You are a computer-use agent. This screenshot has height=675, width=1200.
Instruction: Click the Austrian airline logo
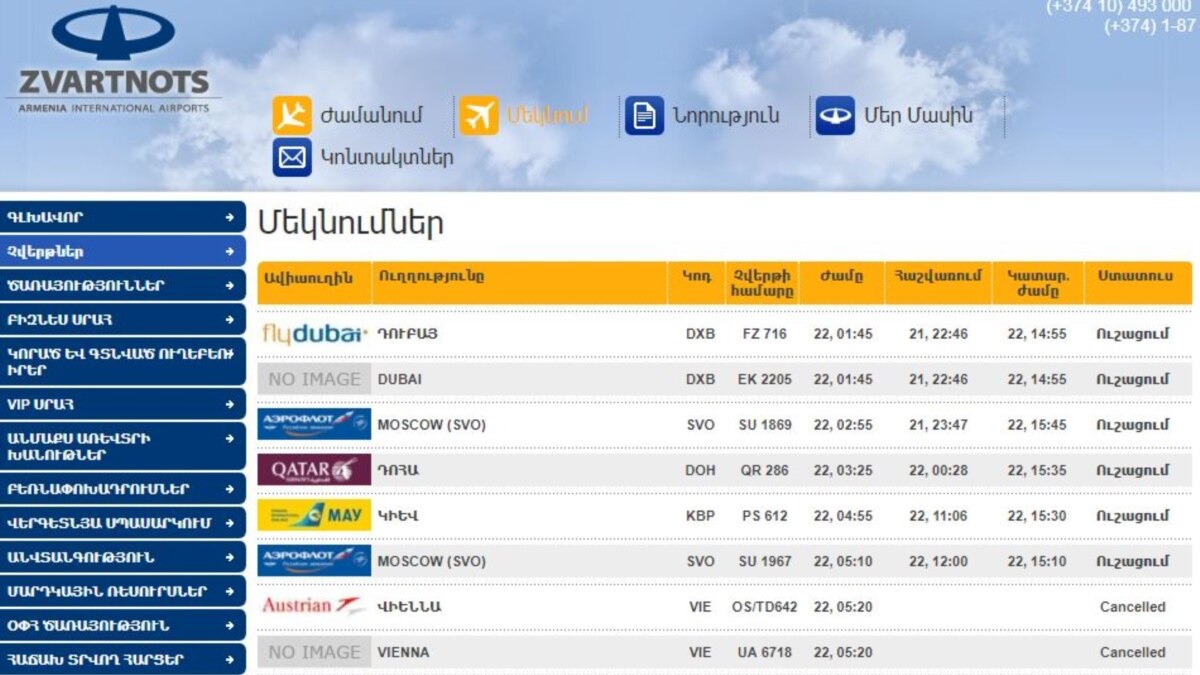point(313,606)
